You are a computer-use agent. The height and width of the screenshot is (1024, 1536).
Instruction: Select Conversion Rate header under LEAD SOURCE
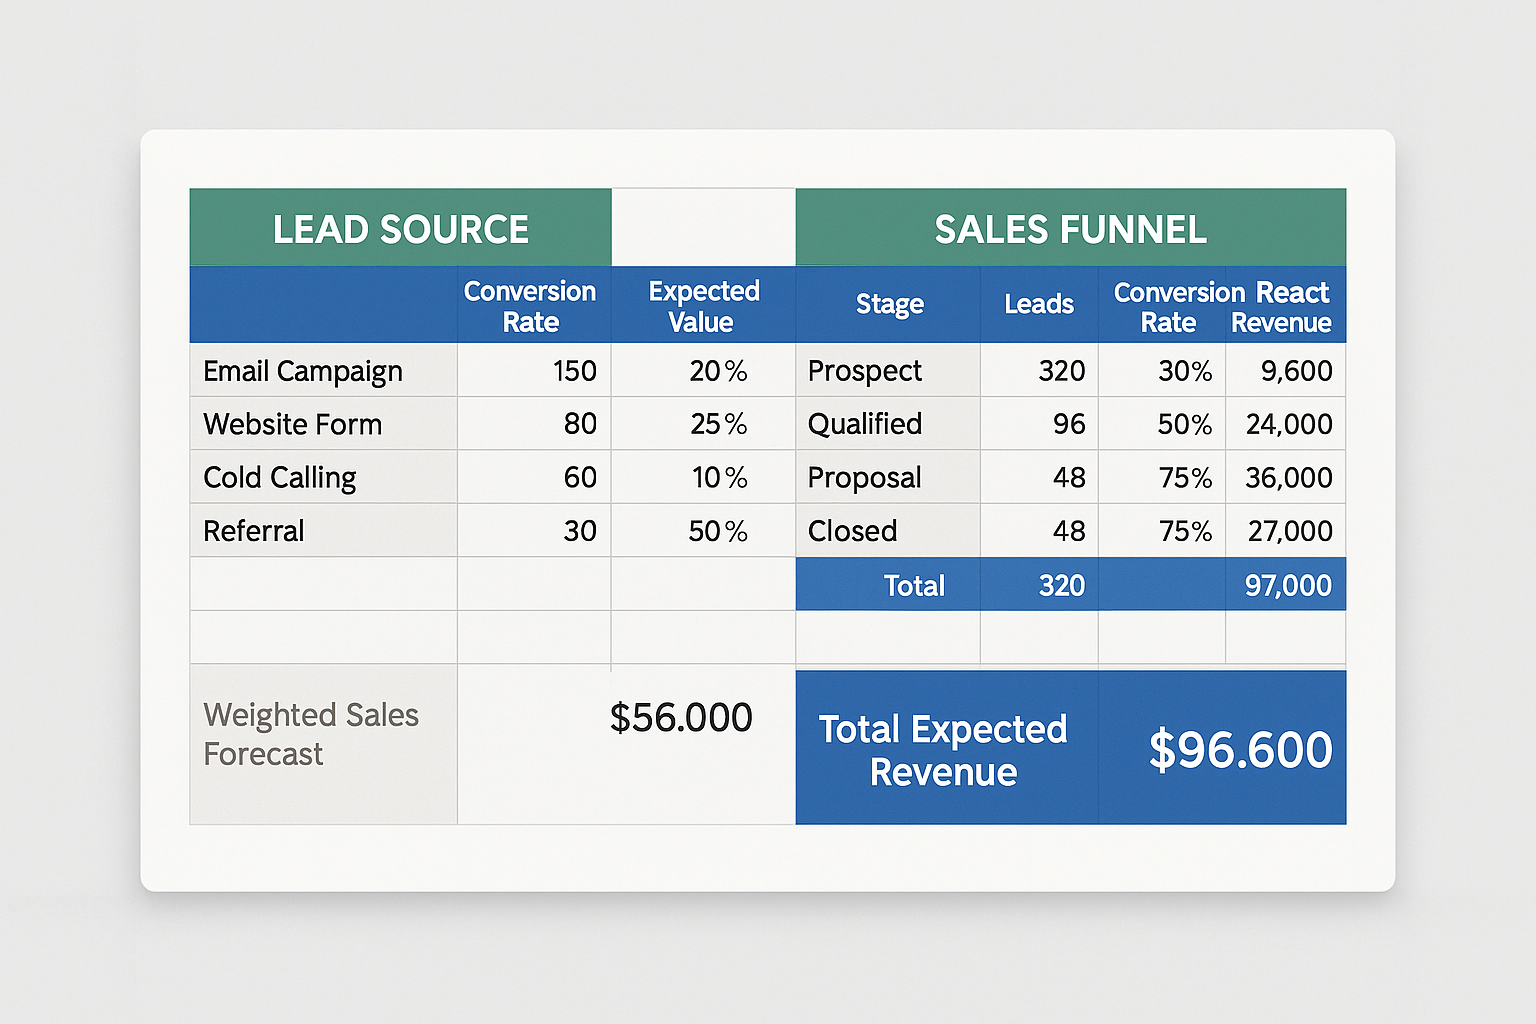tap(534, 305)
